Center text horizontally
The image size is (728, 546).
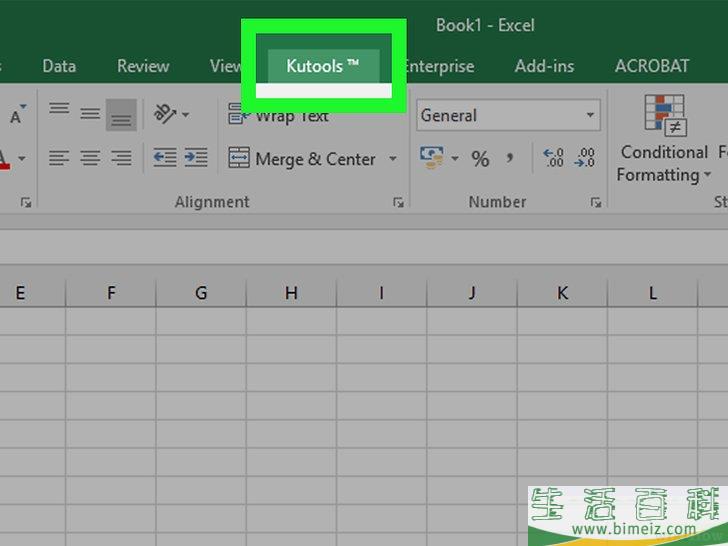(x=90, y=158)
